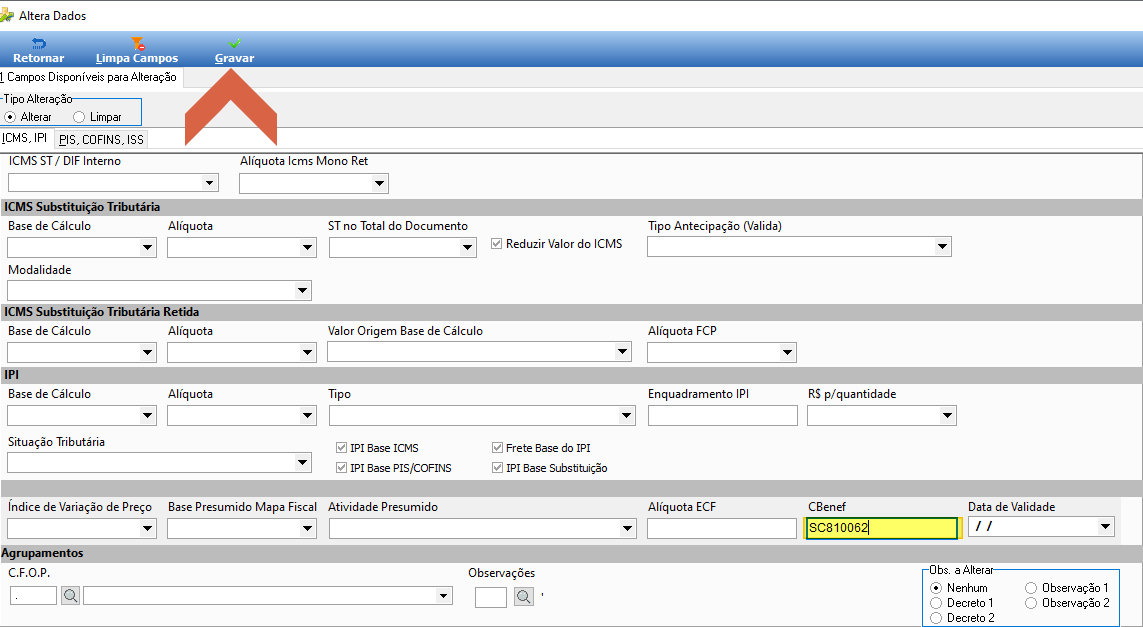The height and width of the screenshot is (627, 1143).
Task: Click the Observações magnifier search icon
Action: [523, 597]
